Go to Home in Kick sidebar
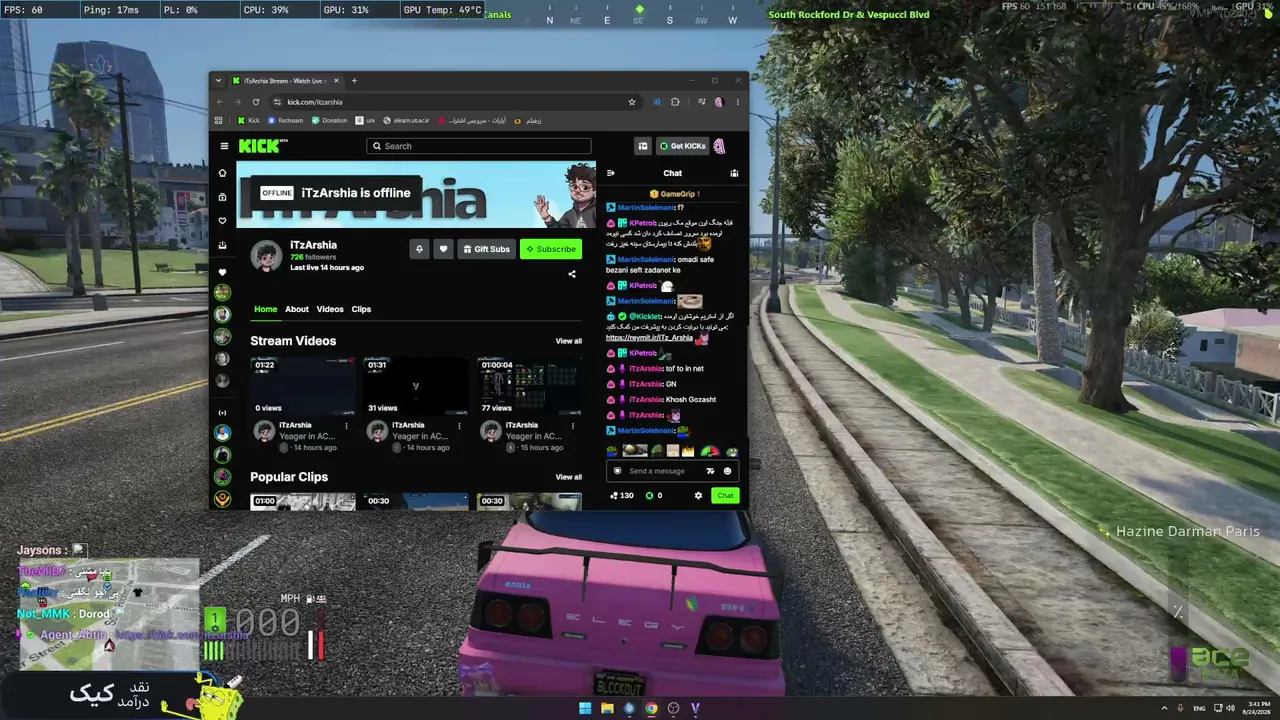Screen dimensions: 1280x720 pyautogui.click(x=223, y=173)
